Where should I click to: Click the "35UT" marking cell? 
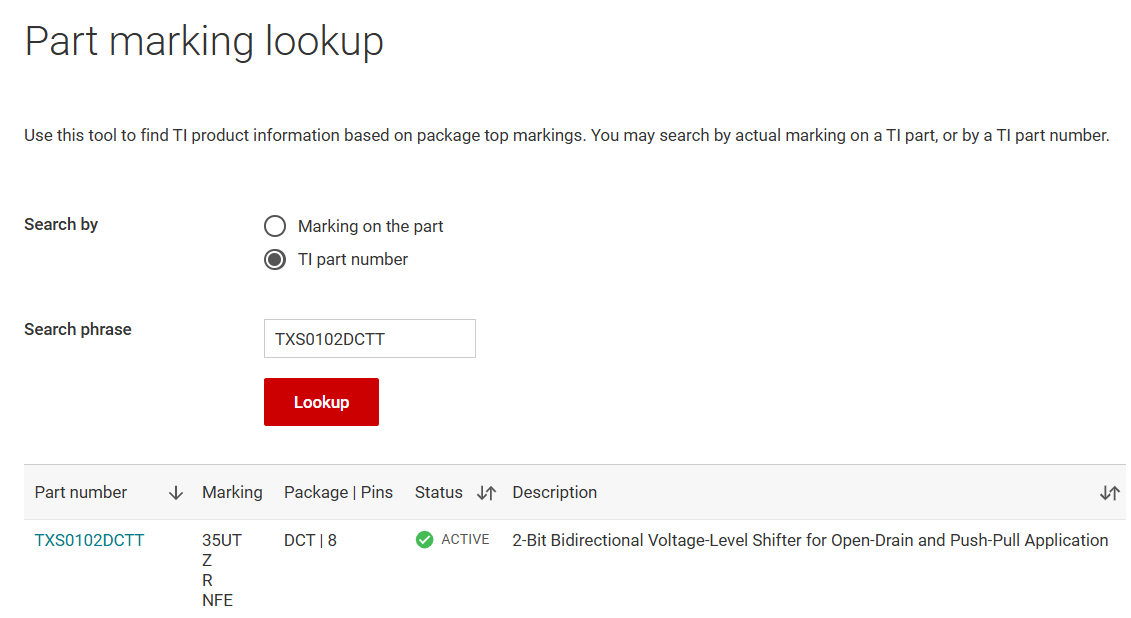point(222,540)
